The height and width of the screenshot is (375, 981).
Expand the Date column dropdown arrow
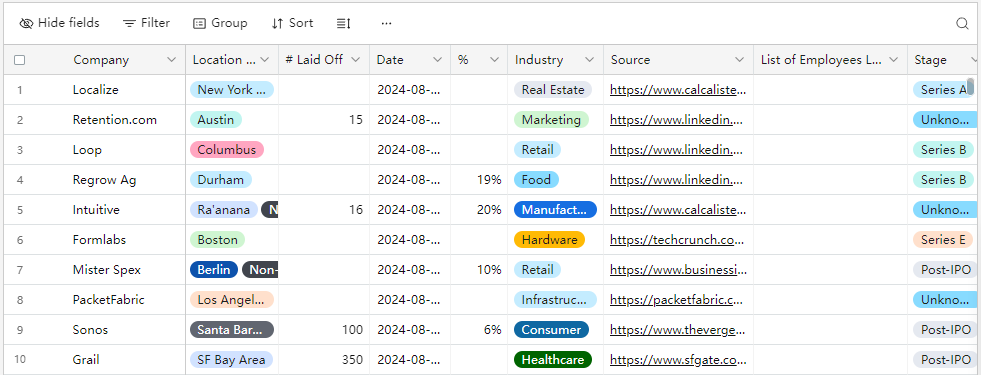(x=437, y=60)
